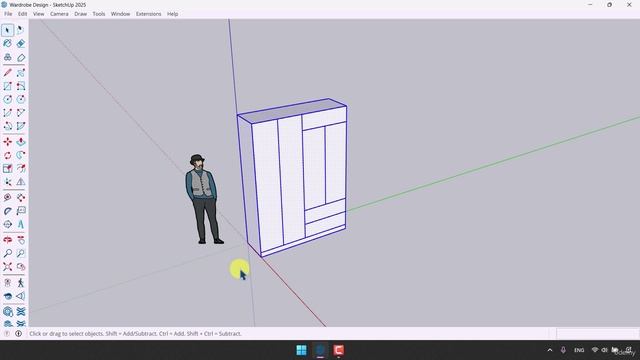The height and width of the screenshot is (360, 640).
Task: Choose the Polygon tool
Action: [20, 99]
